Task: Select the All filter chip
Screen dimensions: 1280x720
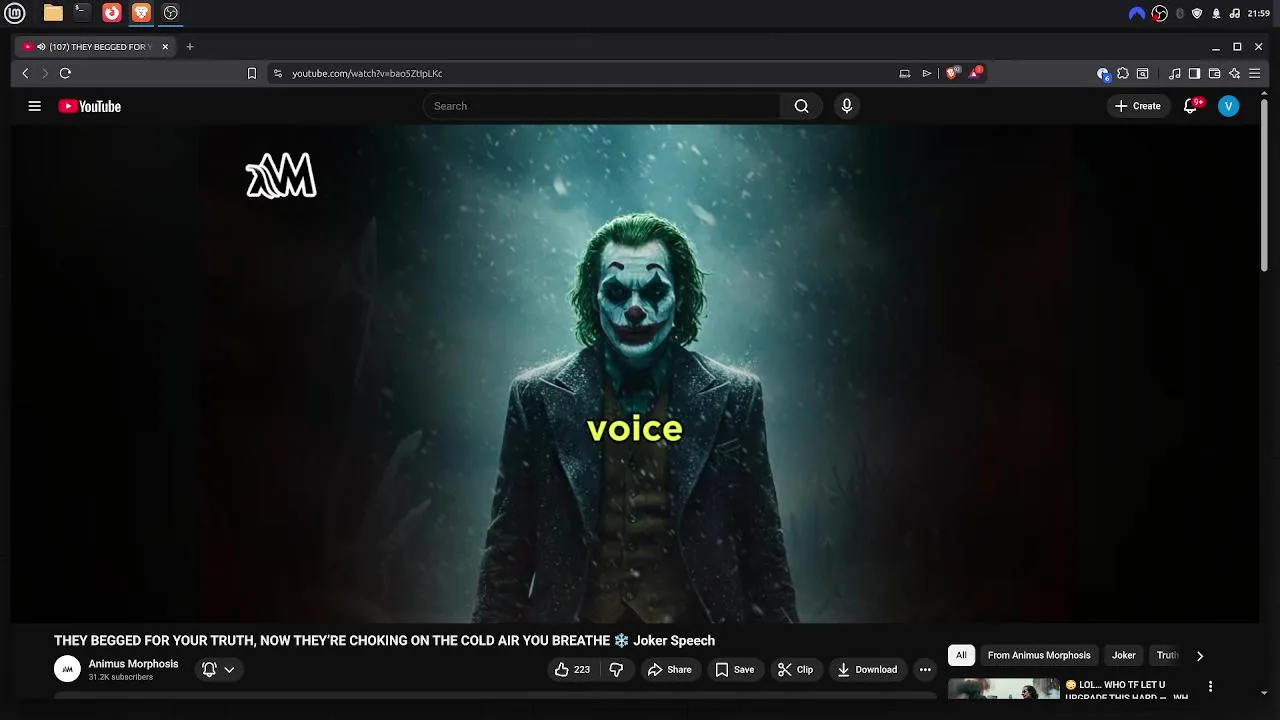Action: tap(961, 656)
